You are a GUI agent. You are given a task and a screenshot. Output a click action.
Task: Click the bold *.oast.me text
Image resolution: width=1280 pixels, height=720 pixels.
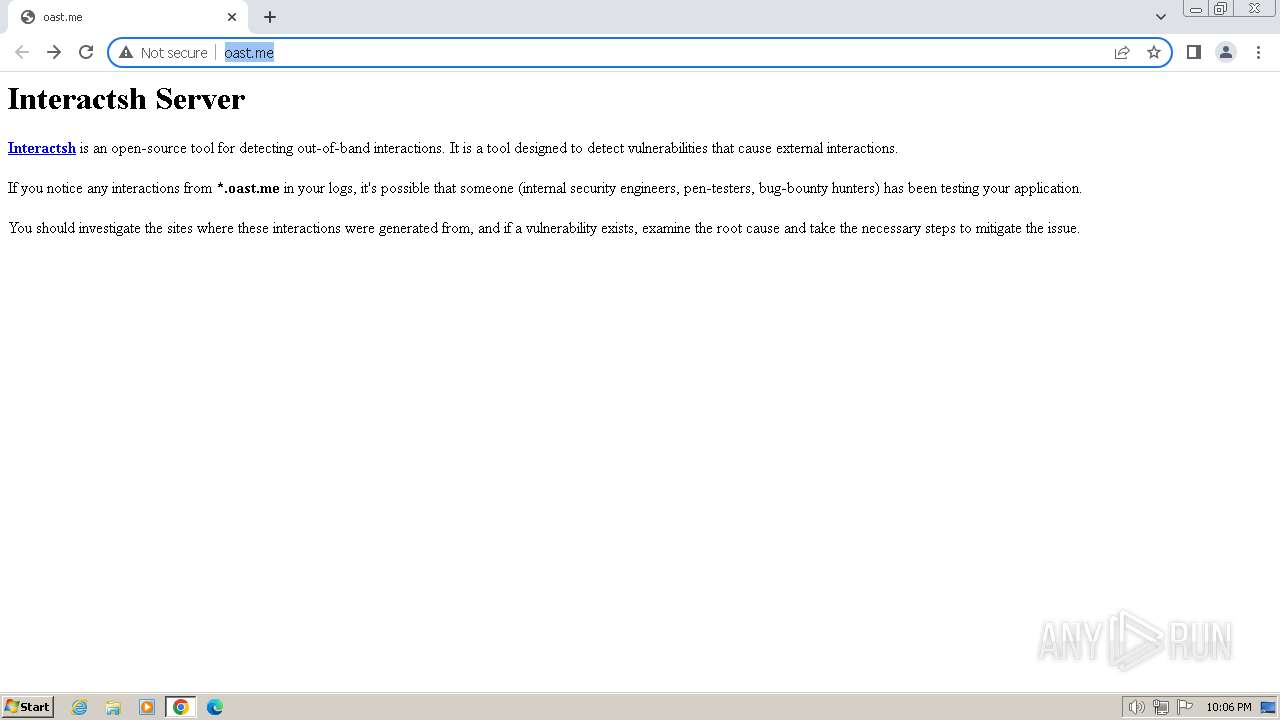coord(248,188)
